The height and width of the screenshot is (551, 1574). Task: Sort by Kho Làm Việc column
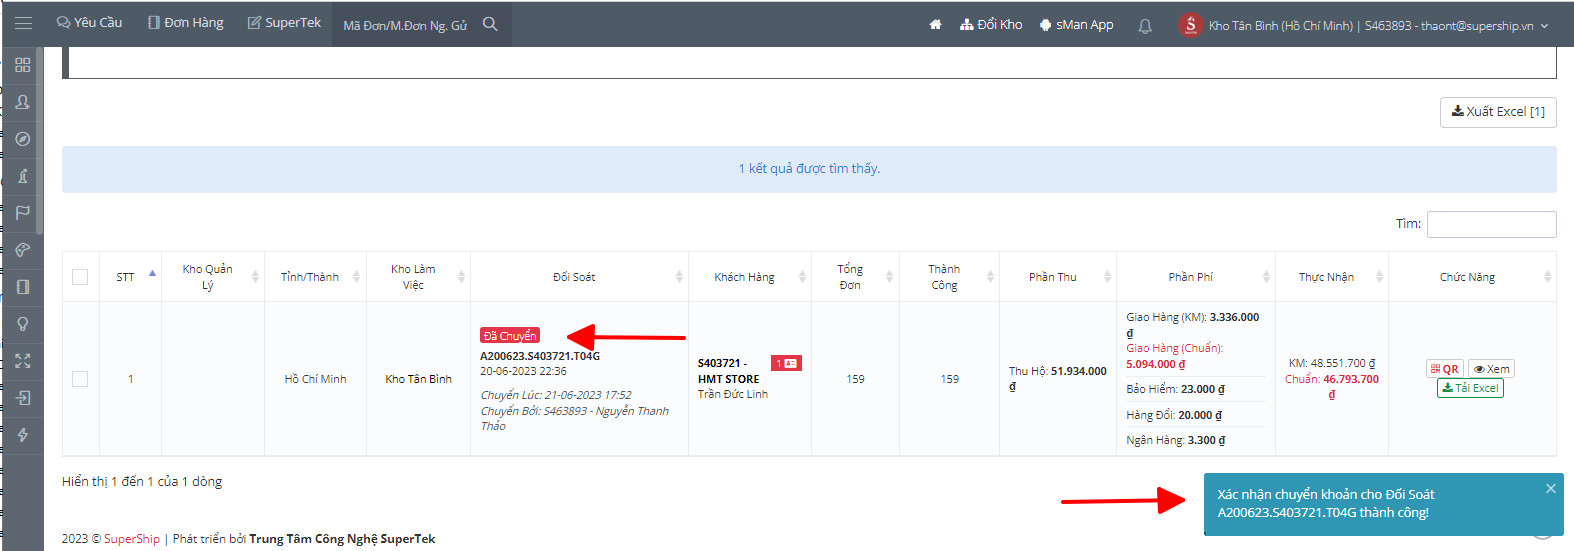coord(418,277)
